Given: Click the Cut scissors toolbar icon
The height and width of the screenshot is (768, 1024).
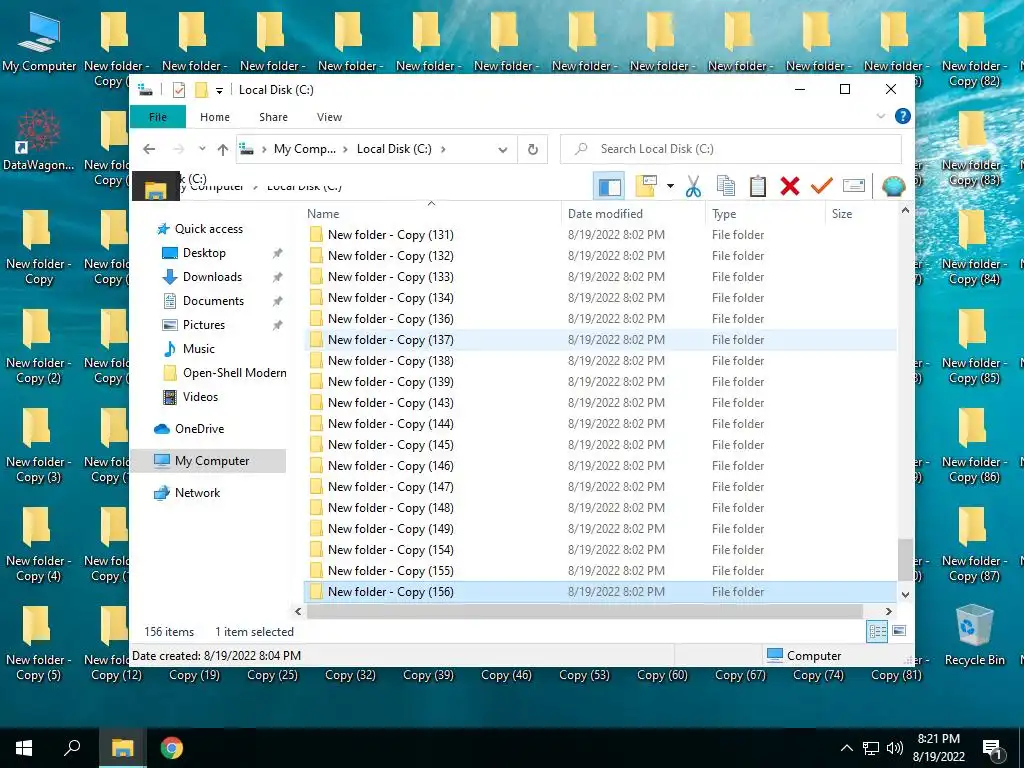Looking at the screenshot, I should coord(693,187).
